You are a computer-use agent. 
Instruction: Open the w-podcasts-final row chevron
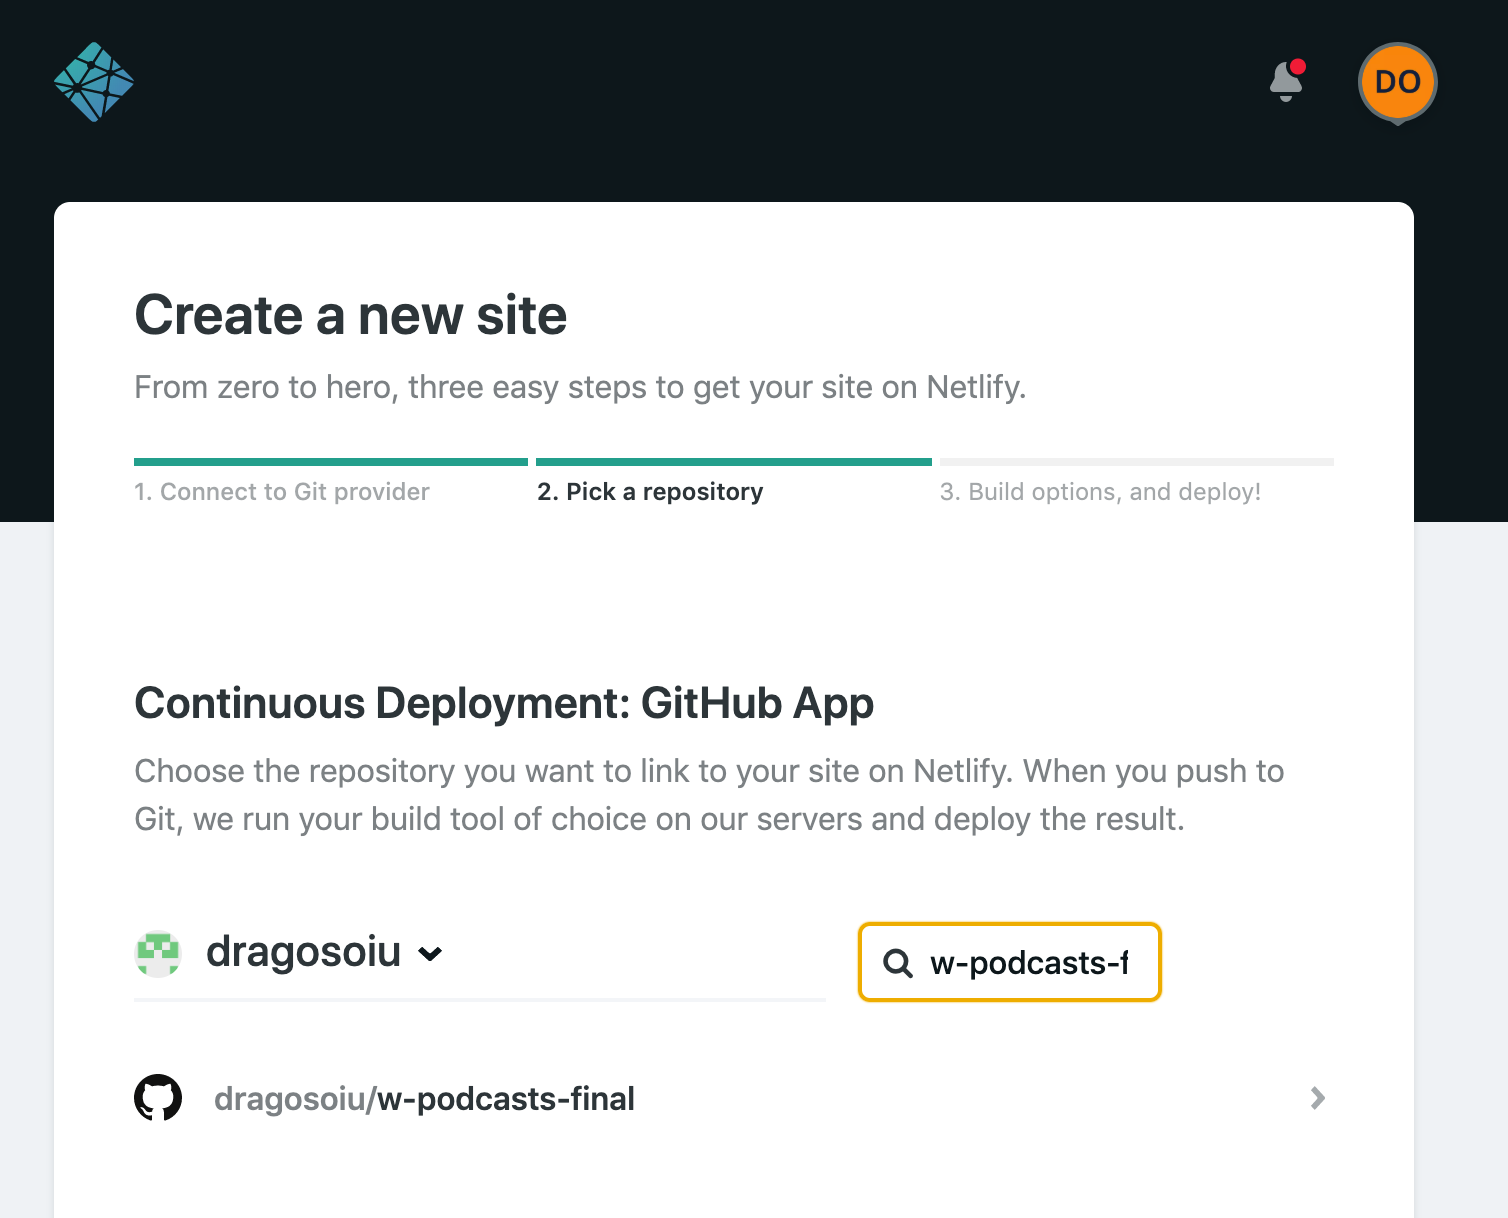click(x=1318, y=1098)
